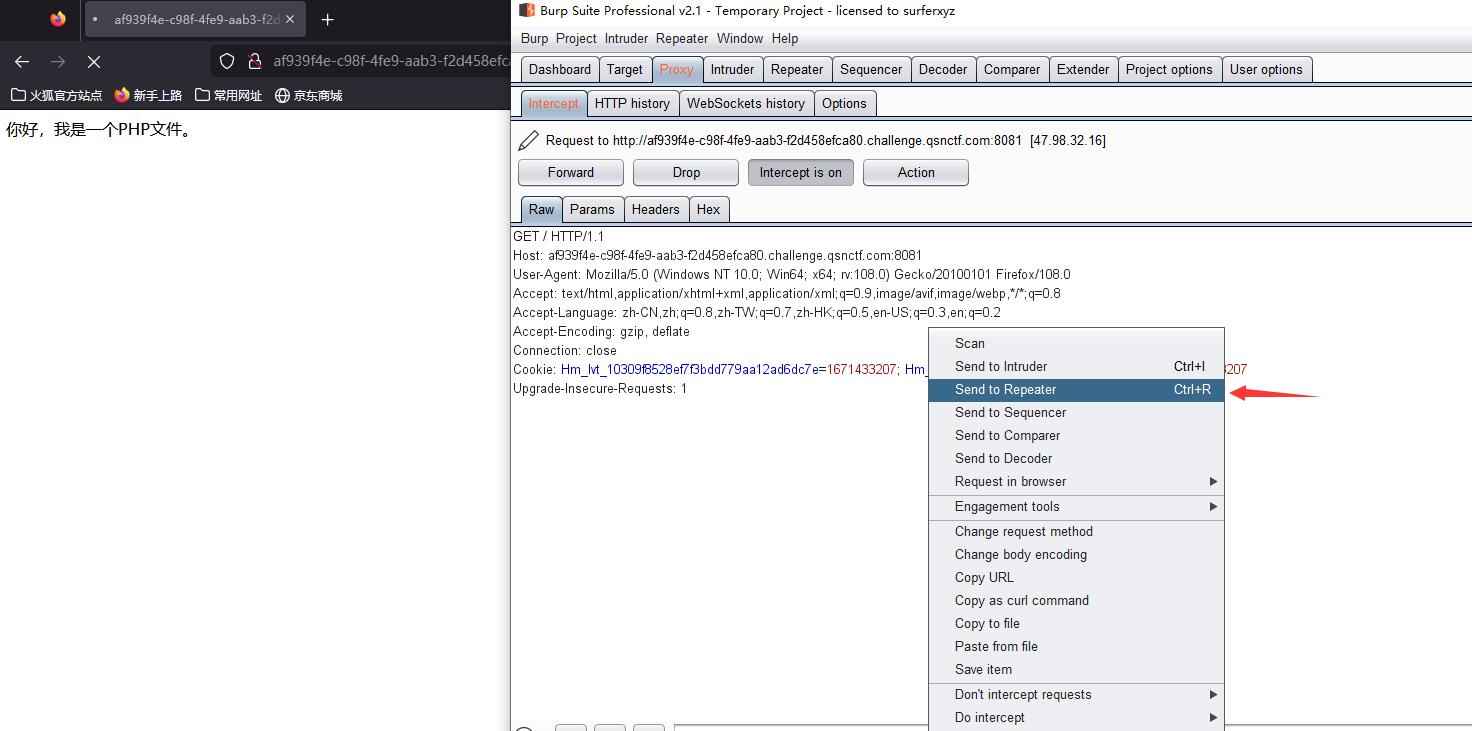
Task: Select Change body encoding
Action: pos(1076,554)
